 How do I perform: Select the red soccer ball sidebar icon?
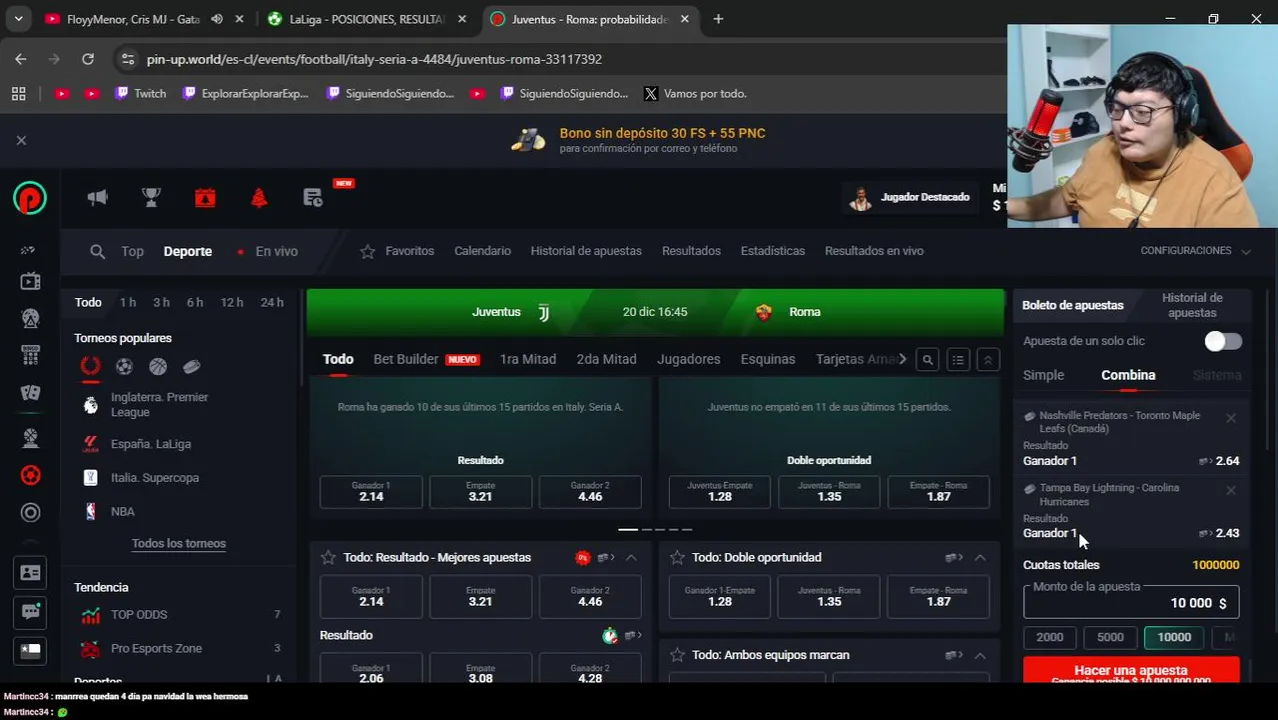click(30, 475)
